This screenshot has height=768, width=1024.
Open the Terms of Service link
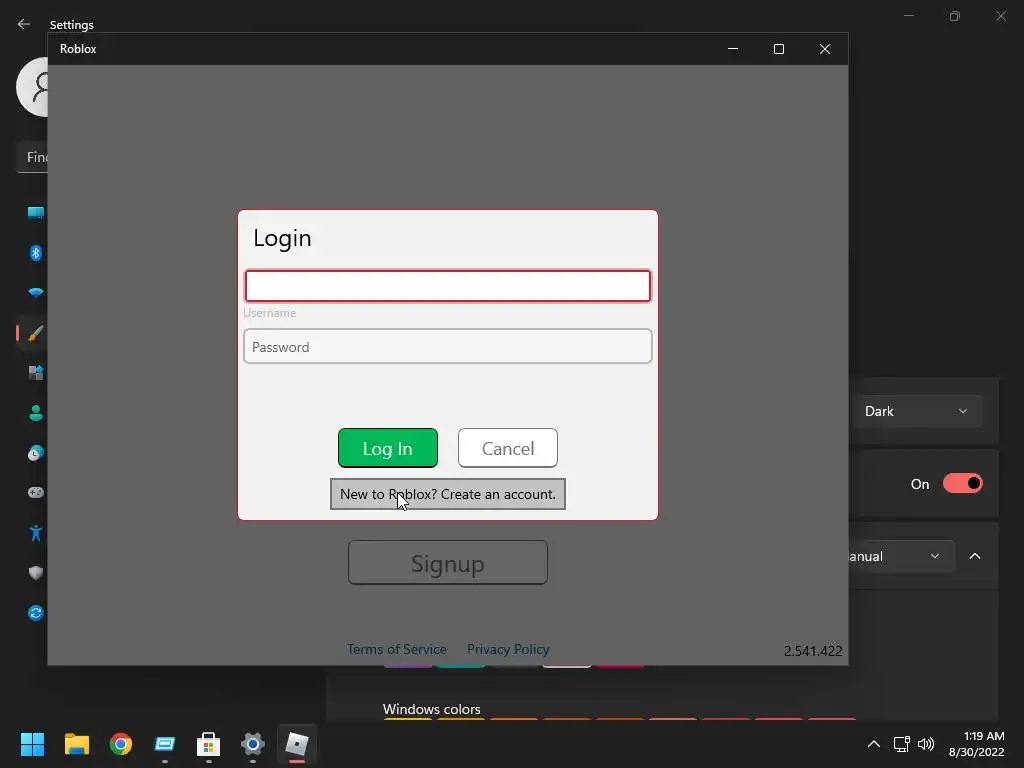(x=397, y=649)
